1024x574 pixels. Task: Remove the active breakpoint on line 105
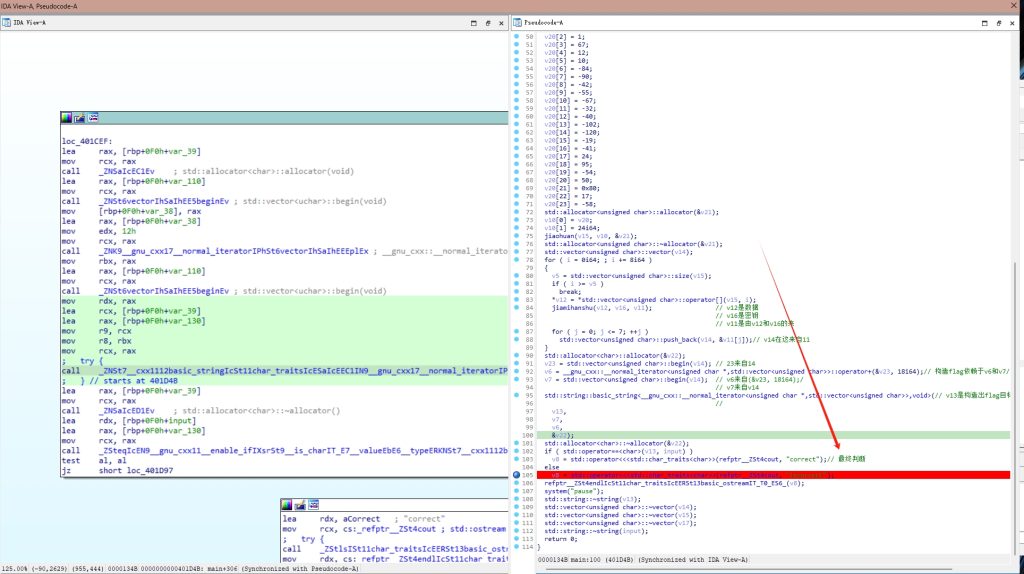click(516, 475)
